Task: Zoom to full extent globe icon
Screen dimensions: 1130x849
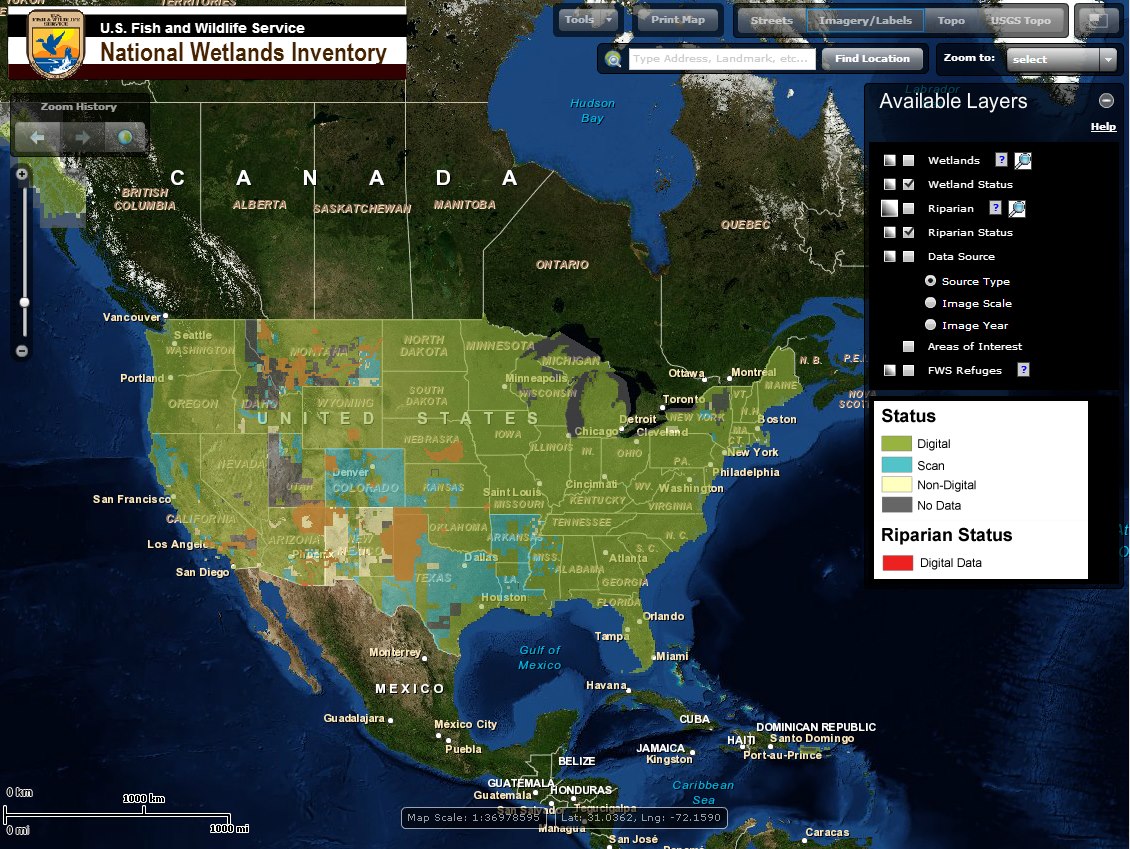Action: coord(125,137)
